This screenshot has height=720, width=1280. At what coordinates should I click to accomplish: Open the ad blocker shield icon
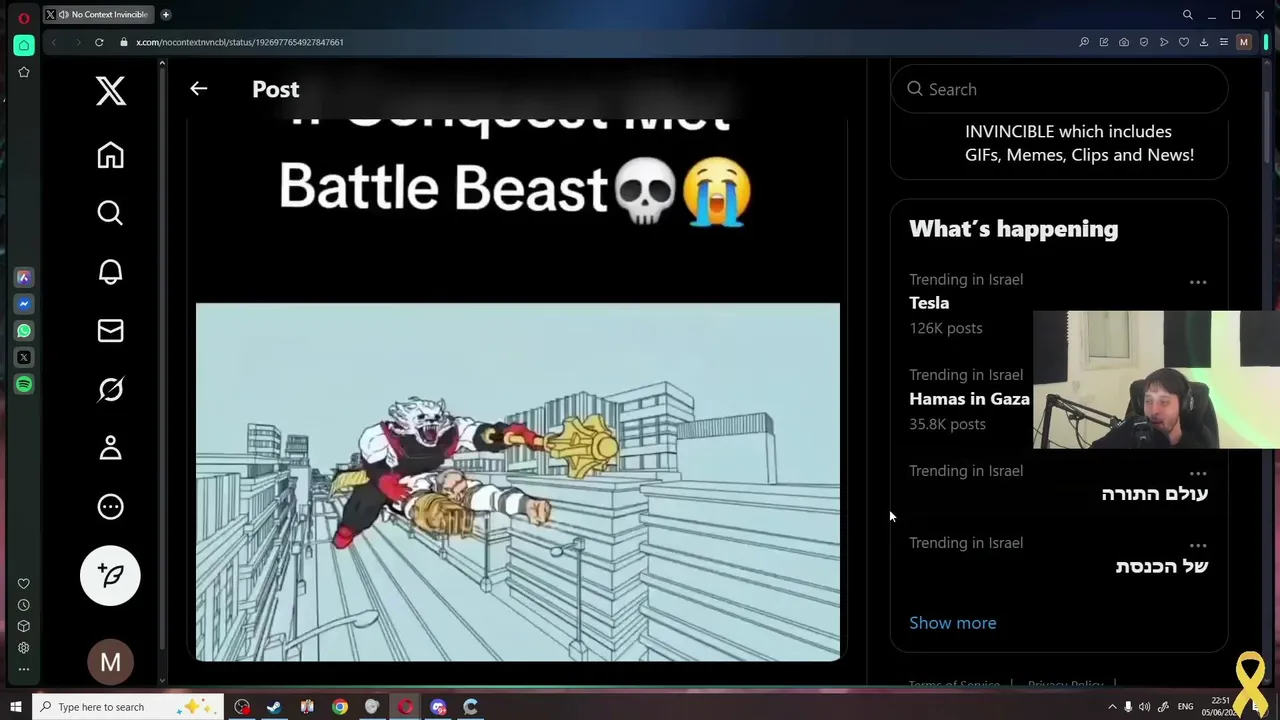click(1144, 42)
